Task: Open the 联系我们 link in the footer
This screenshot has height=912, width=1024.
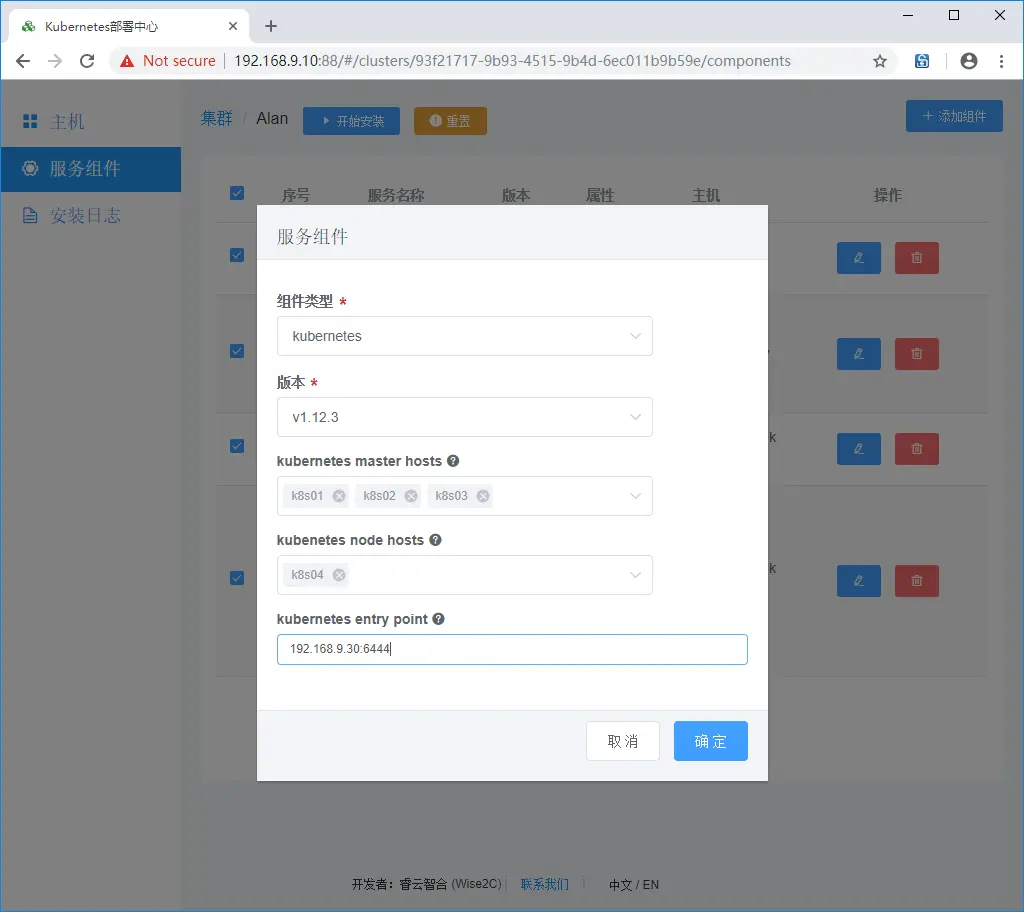Action: click(x=545, y=885)
